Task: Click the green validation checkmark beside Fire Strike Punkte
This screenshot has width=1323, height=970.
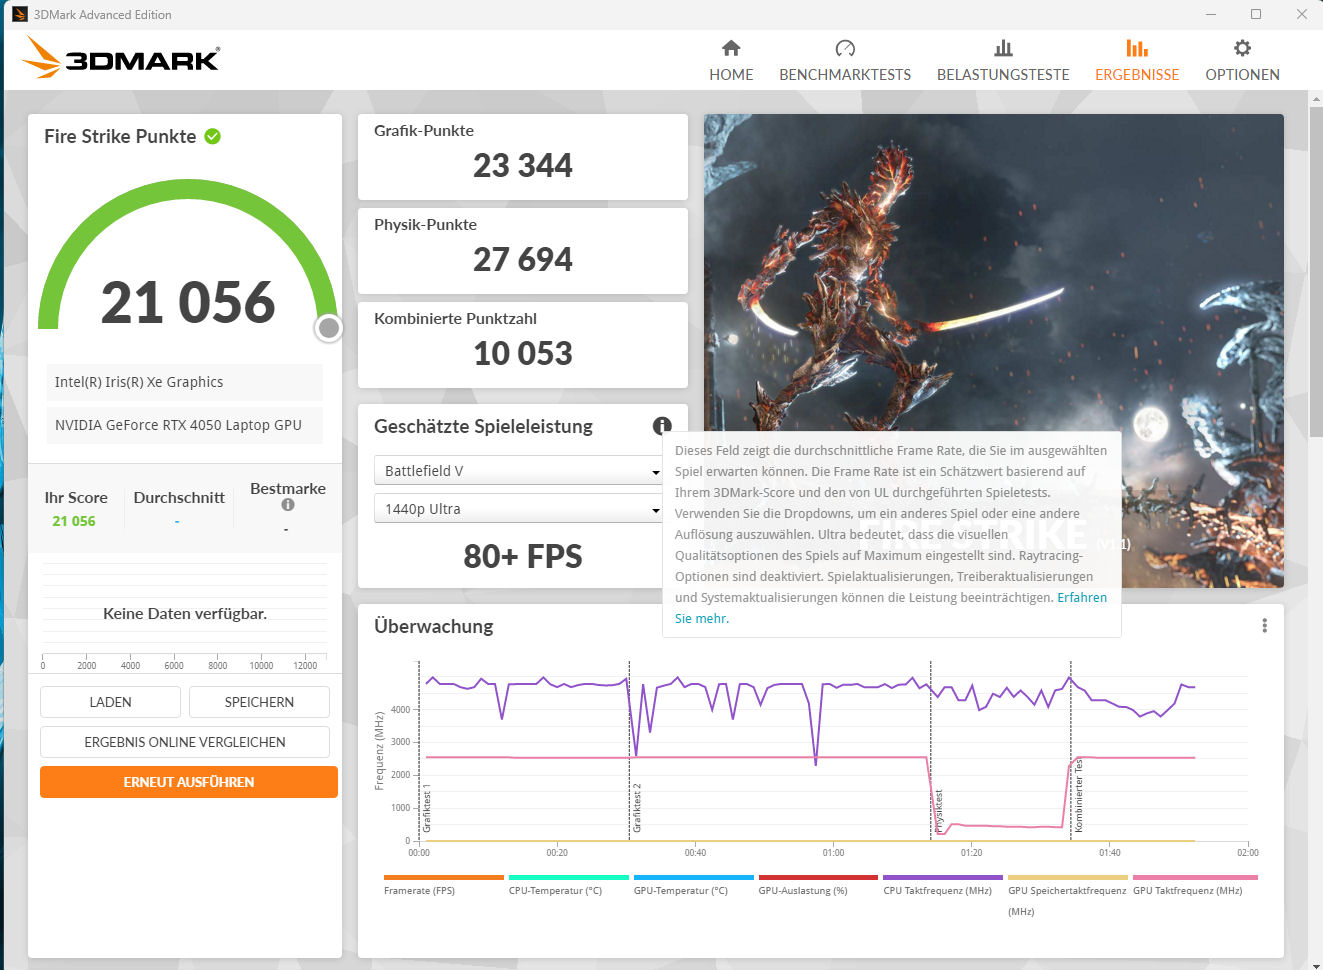Action: [x=213, y=136]
